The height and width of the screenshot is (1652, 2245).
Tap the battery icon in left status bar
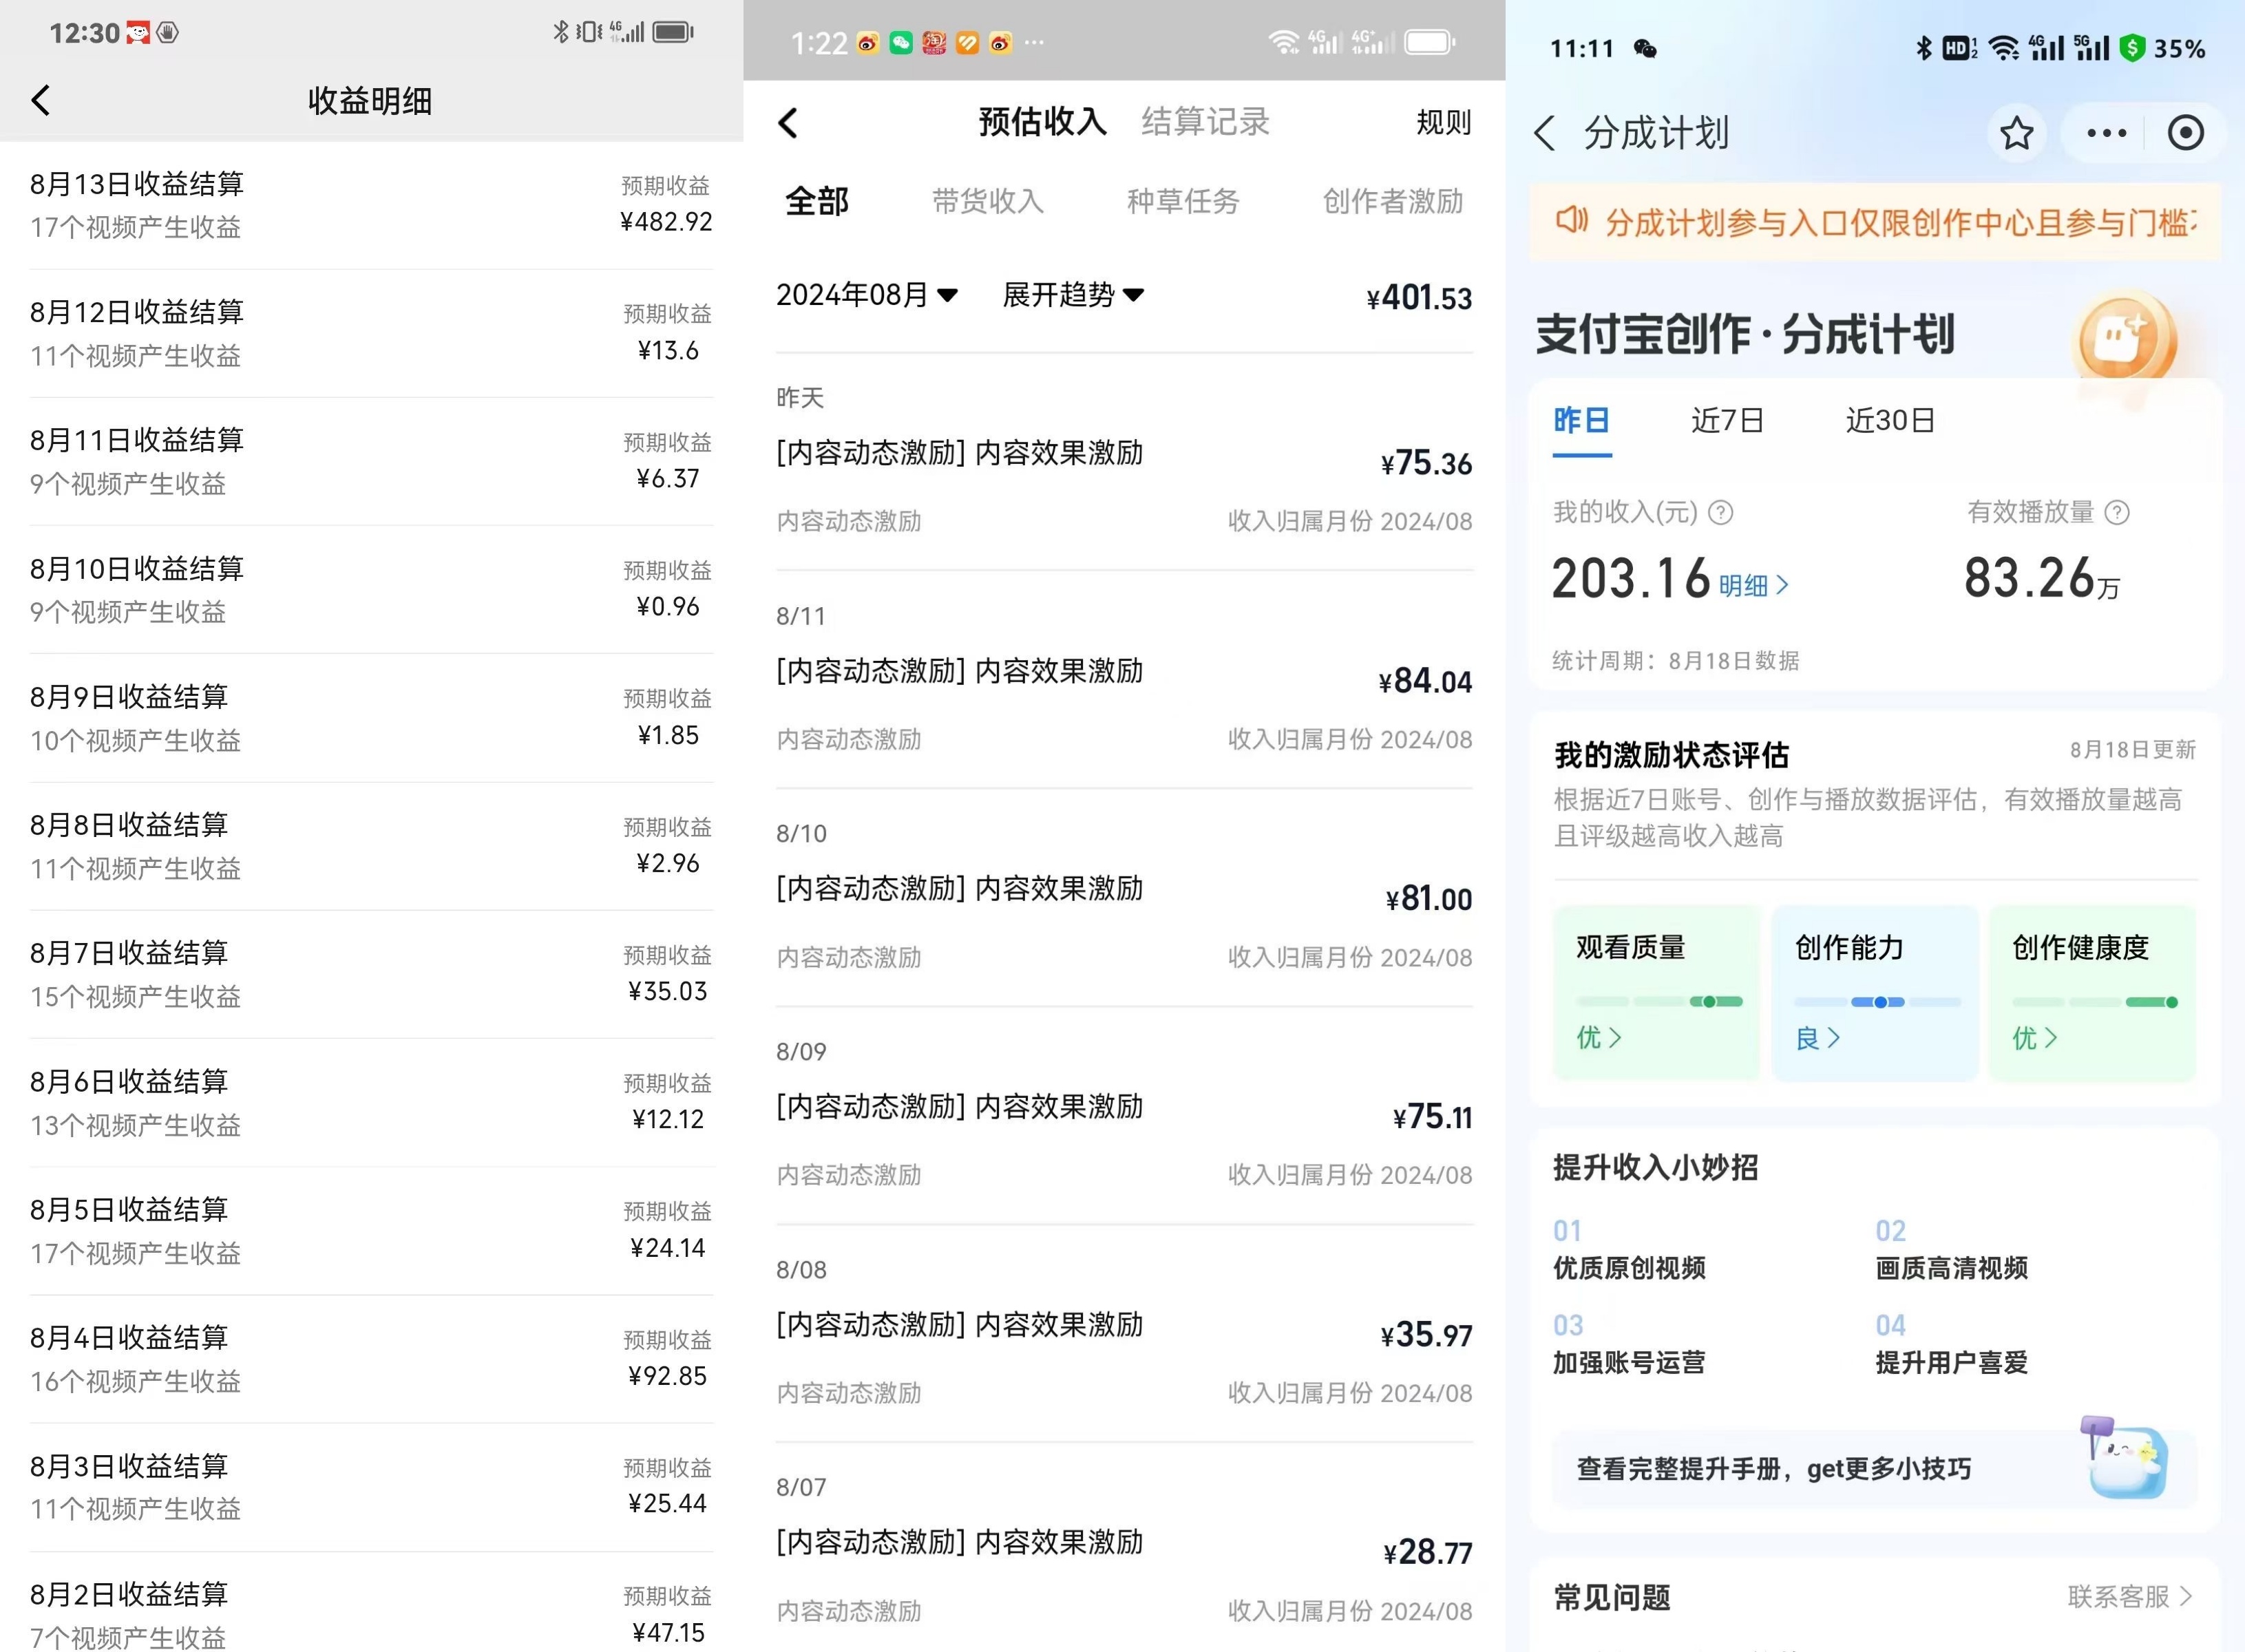coord(673,32)
